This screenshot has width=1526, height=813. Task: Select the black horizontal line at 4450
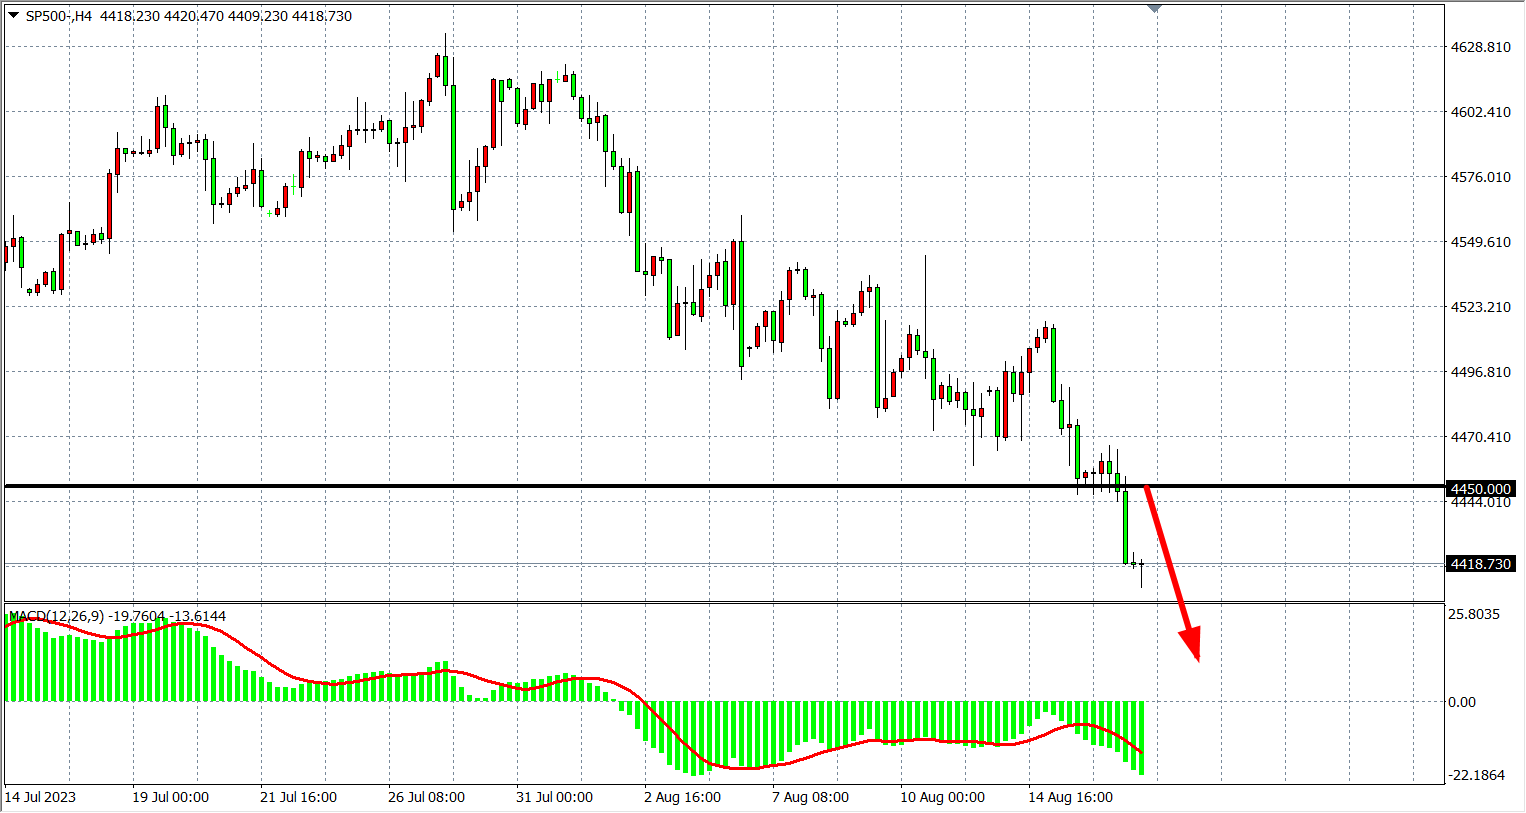[600, 486]
